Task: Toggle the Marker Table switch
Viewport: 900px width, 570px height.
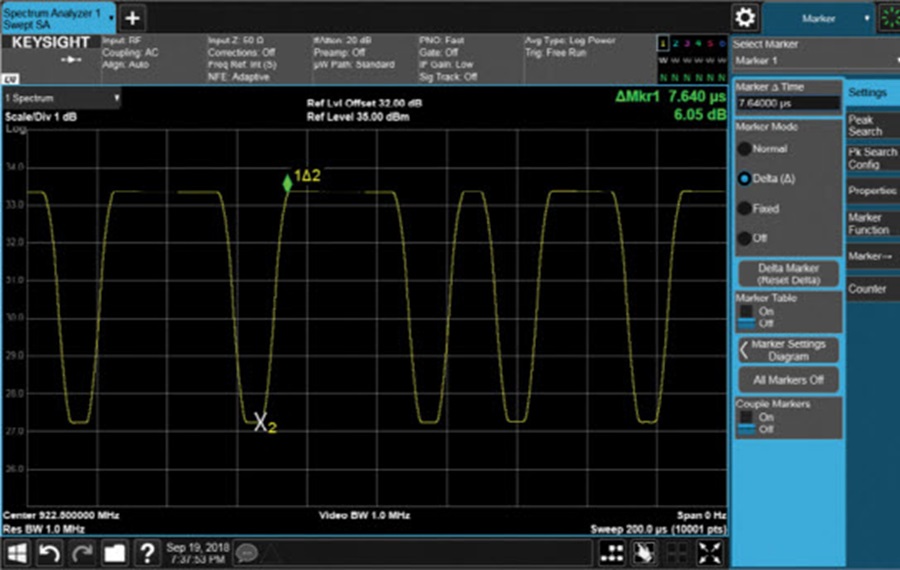Action: pyautogui.click(x=748, y=317)
